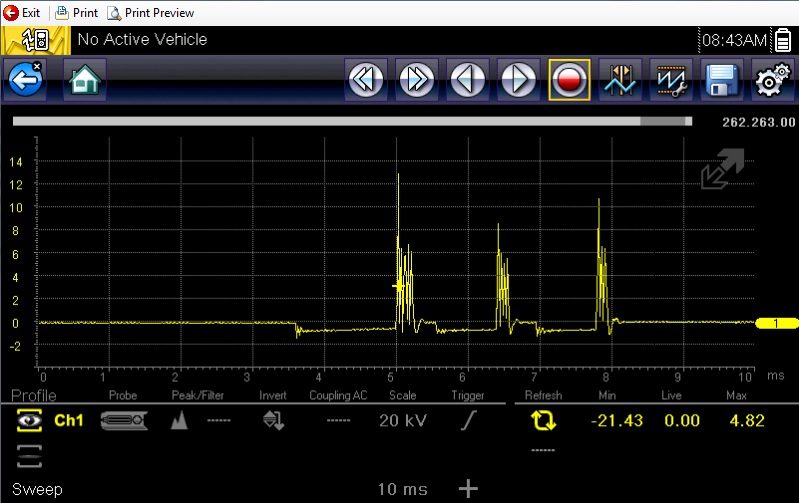Toggle the Invert icon for Ch1
The width and height of the screenshot is (799, 503).
[x=274, y=420]
